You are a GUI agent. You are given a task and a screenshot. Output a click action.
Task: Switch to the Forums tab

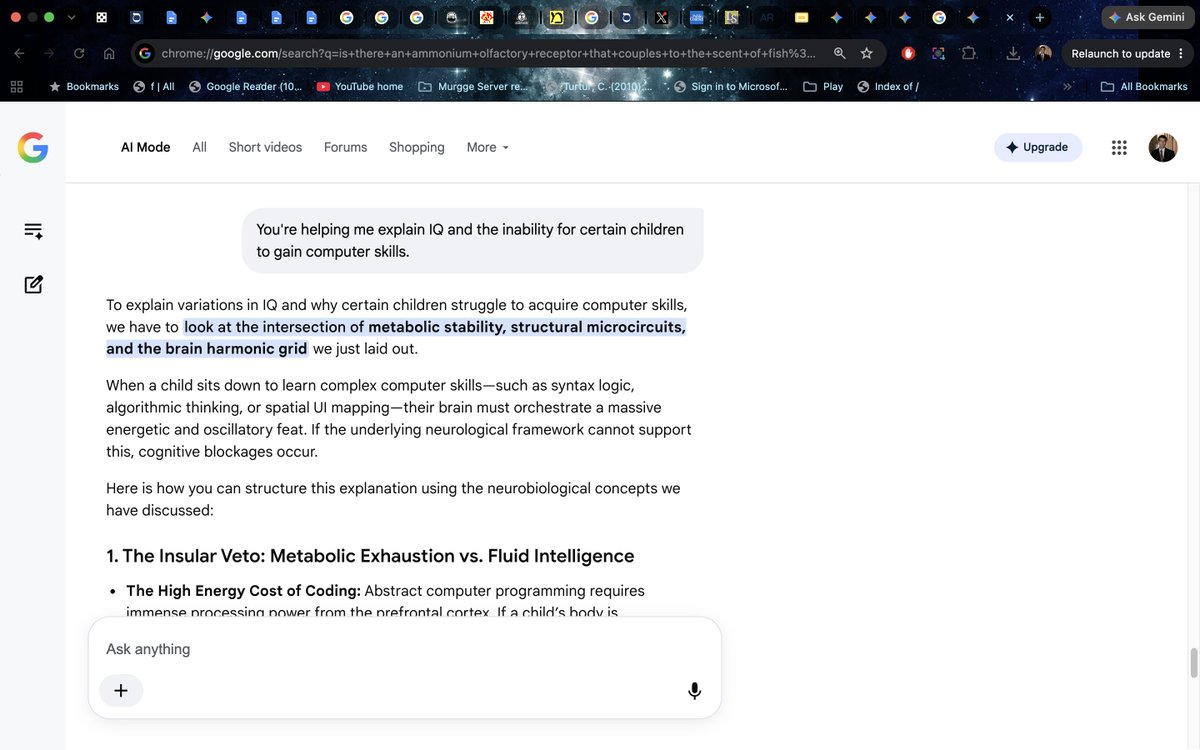point(346,147)
